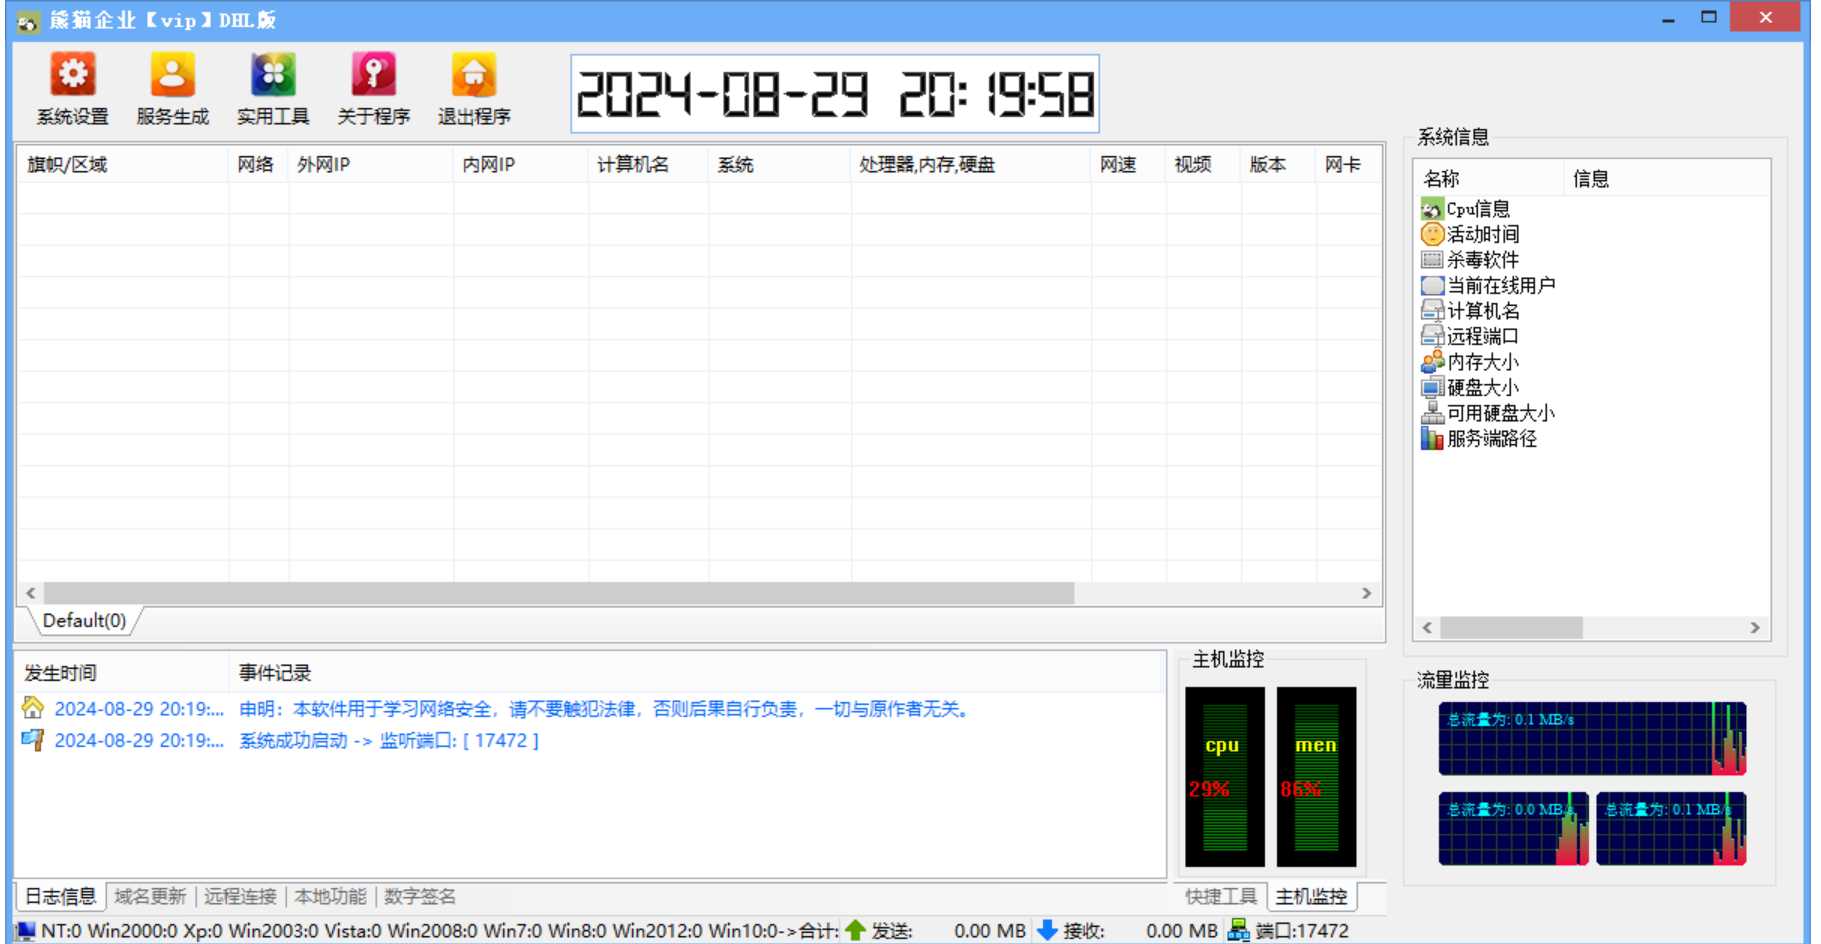Image resolution: width=1821 pixels, height=944 pixels.
Task: Click the 视频 column header
Action: [1203, 165]
